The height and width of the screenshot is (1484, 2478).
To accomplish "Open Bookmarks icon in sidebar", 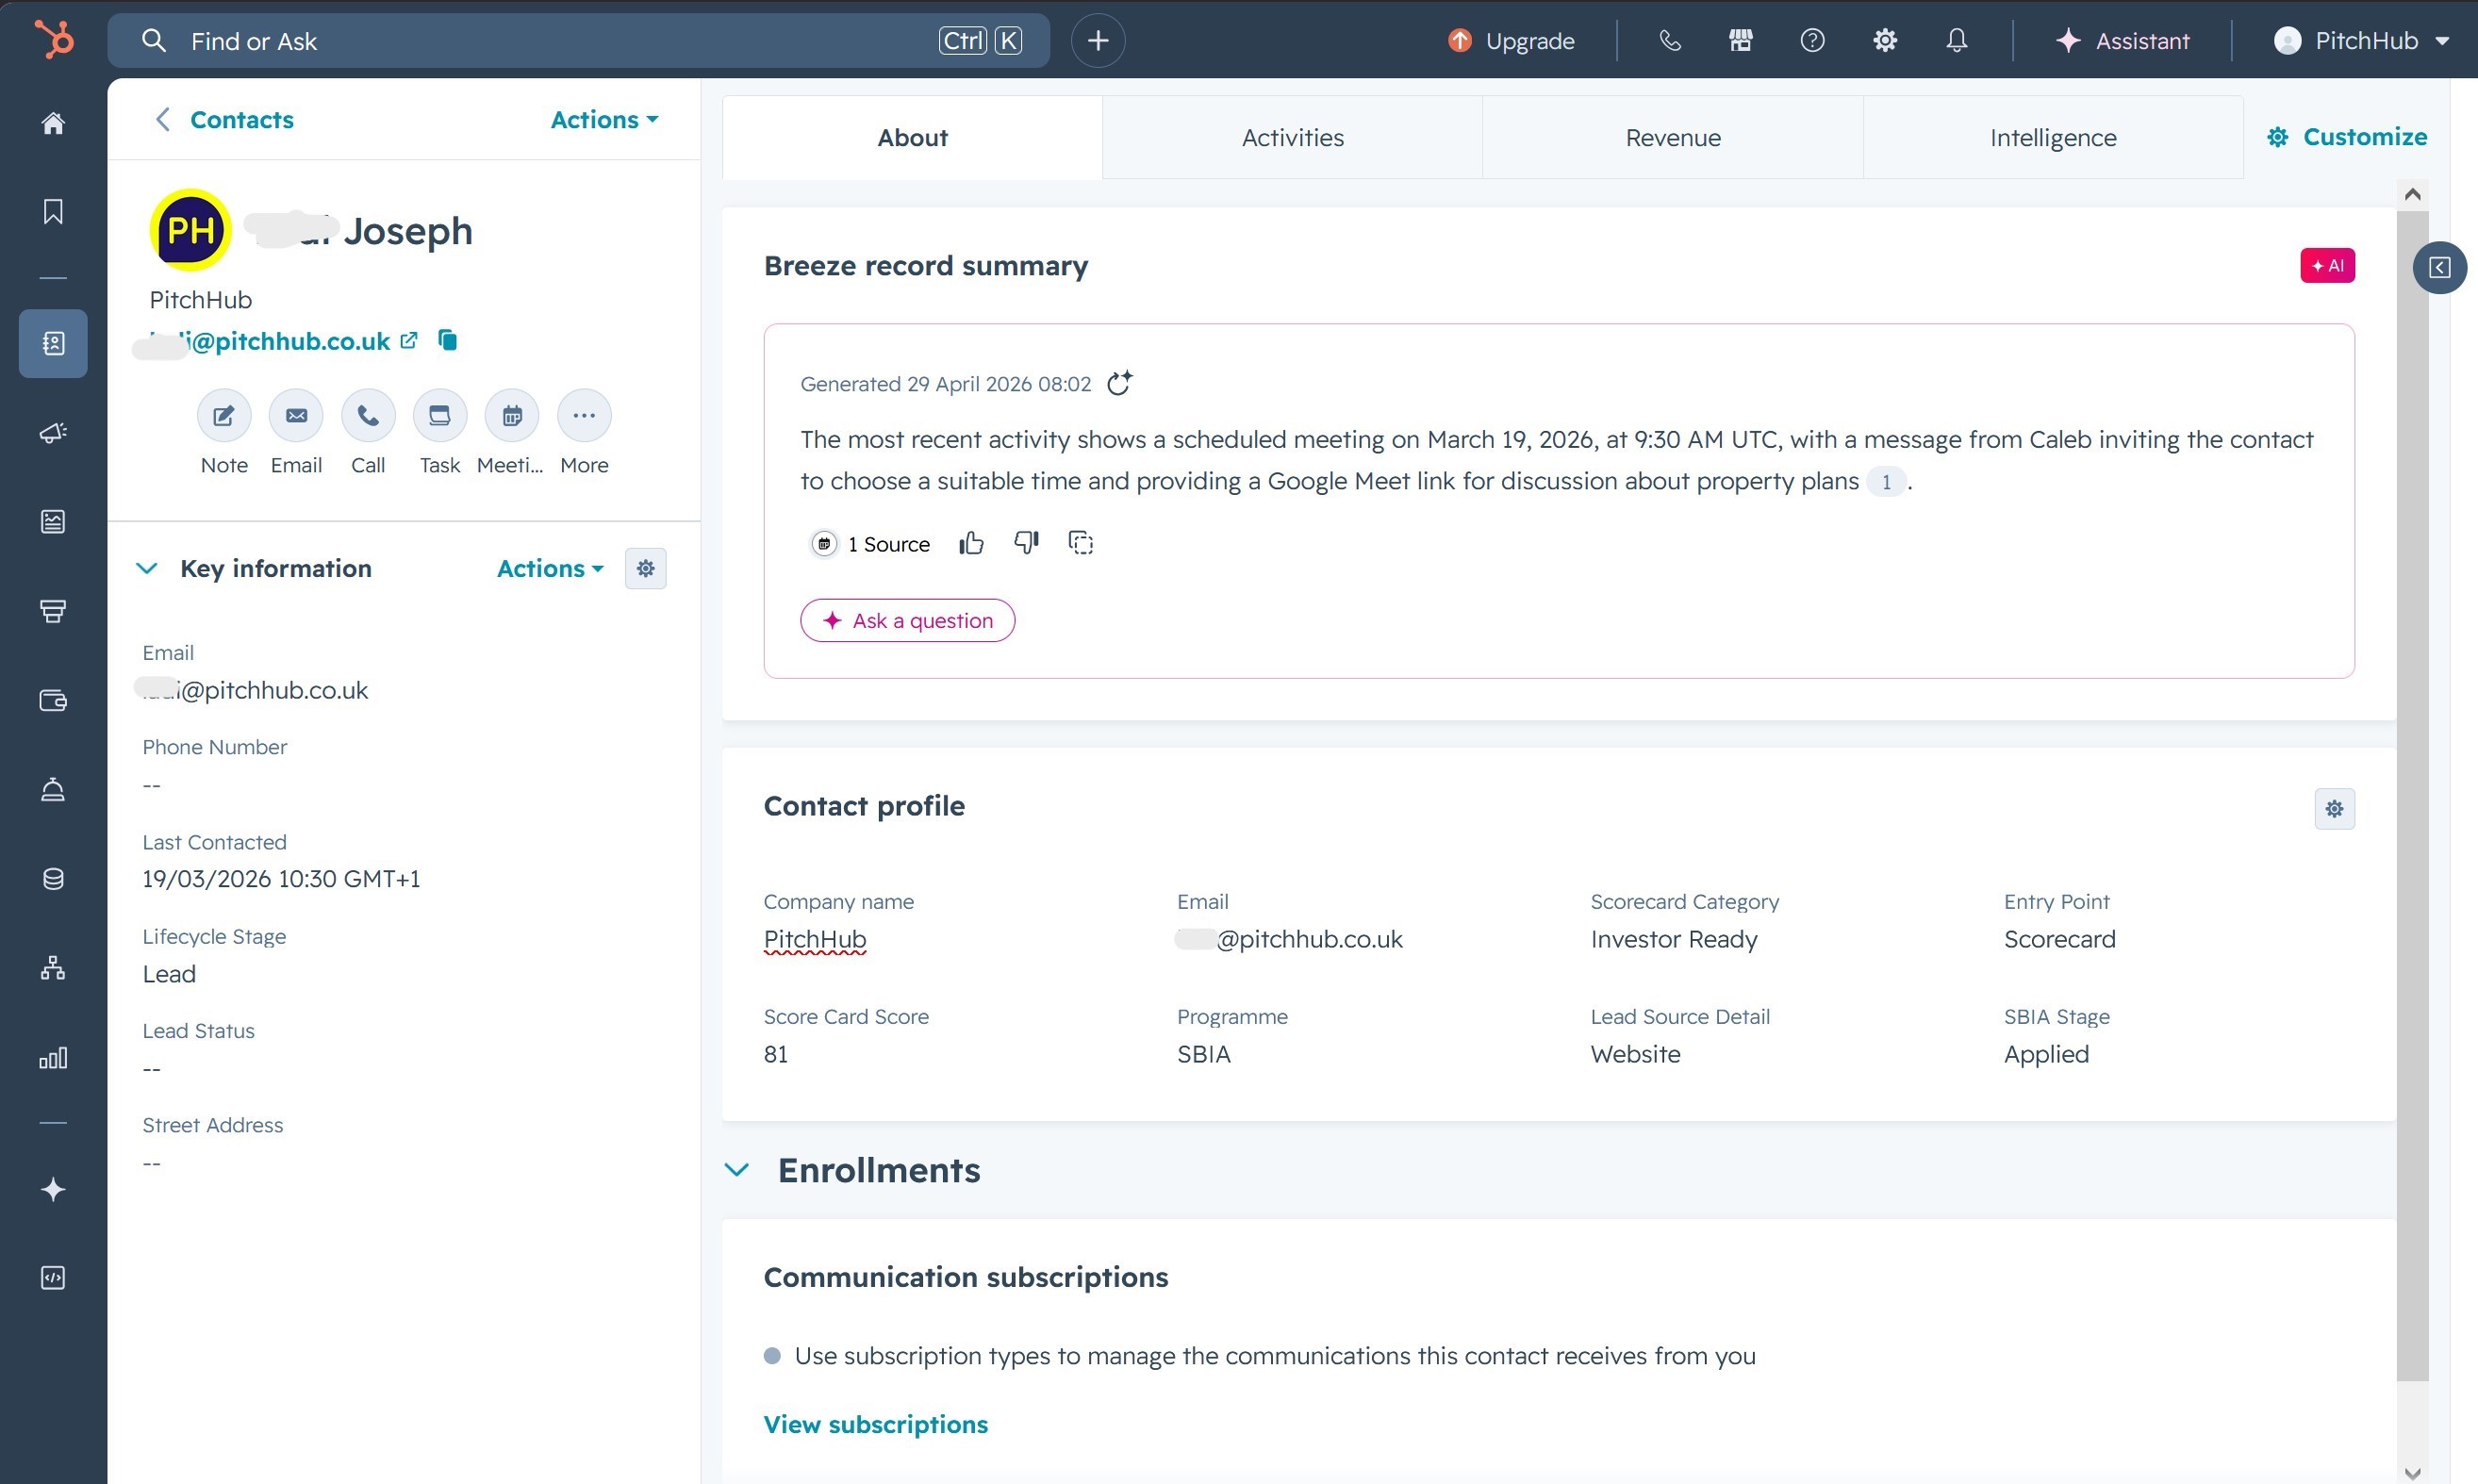I will click(53, 212).
